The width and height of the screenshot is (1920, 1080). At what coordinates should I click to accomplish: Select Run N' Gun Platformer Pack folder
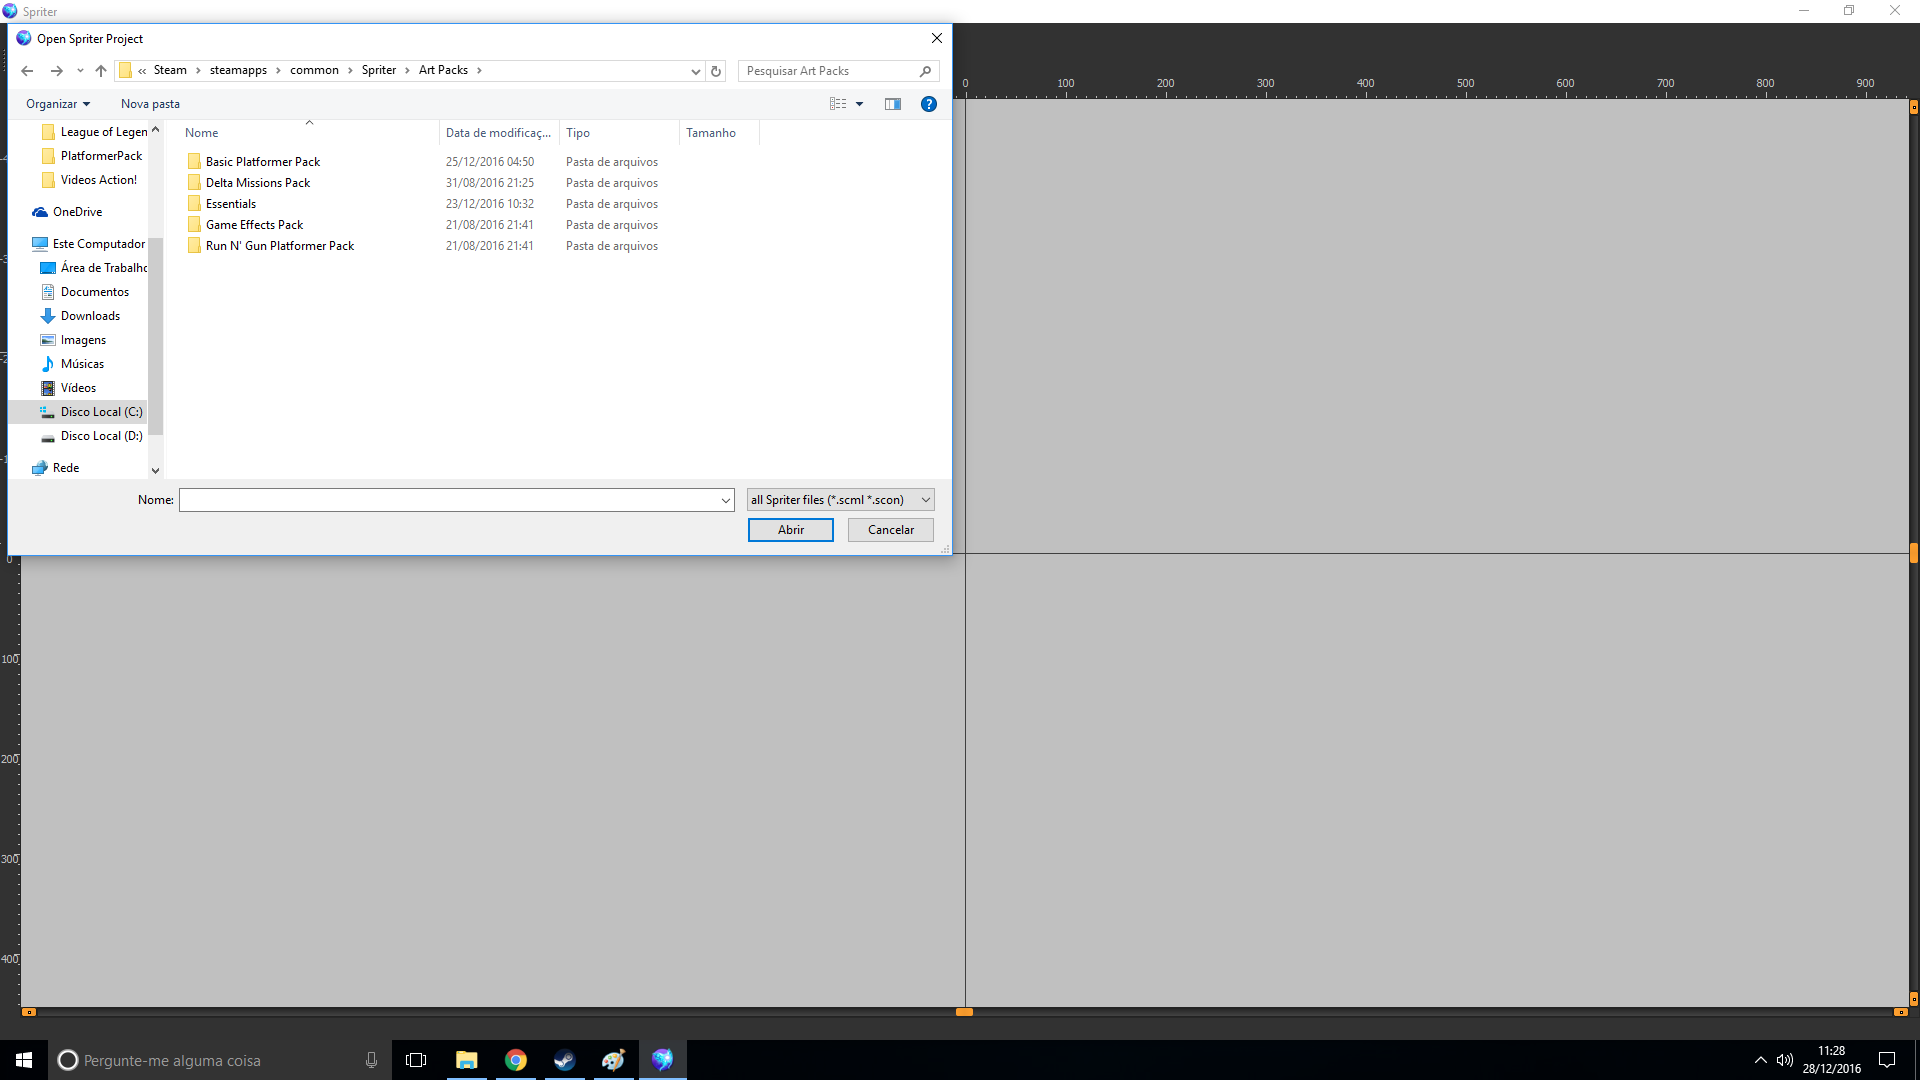point(280,246)
